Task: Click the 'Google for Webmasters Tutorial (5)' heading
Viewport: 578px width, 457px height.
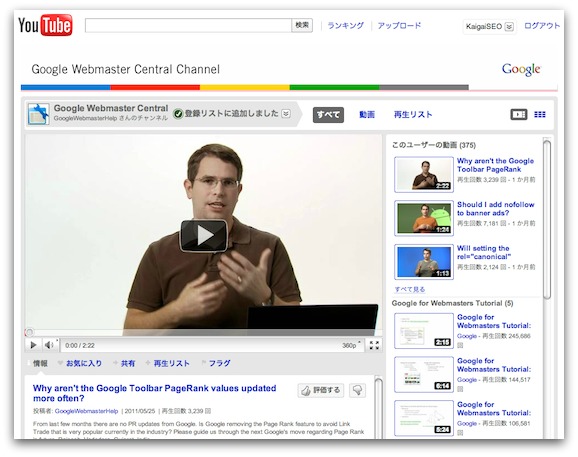Action: (452, 303)
